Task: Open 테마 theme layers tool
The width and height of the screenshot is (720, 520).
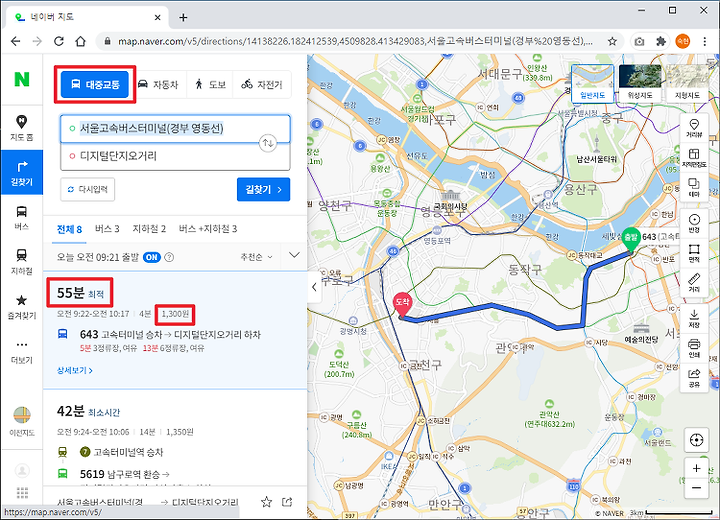Action: tap(694, 187)
